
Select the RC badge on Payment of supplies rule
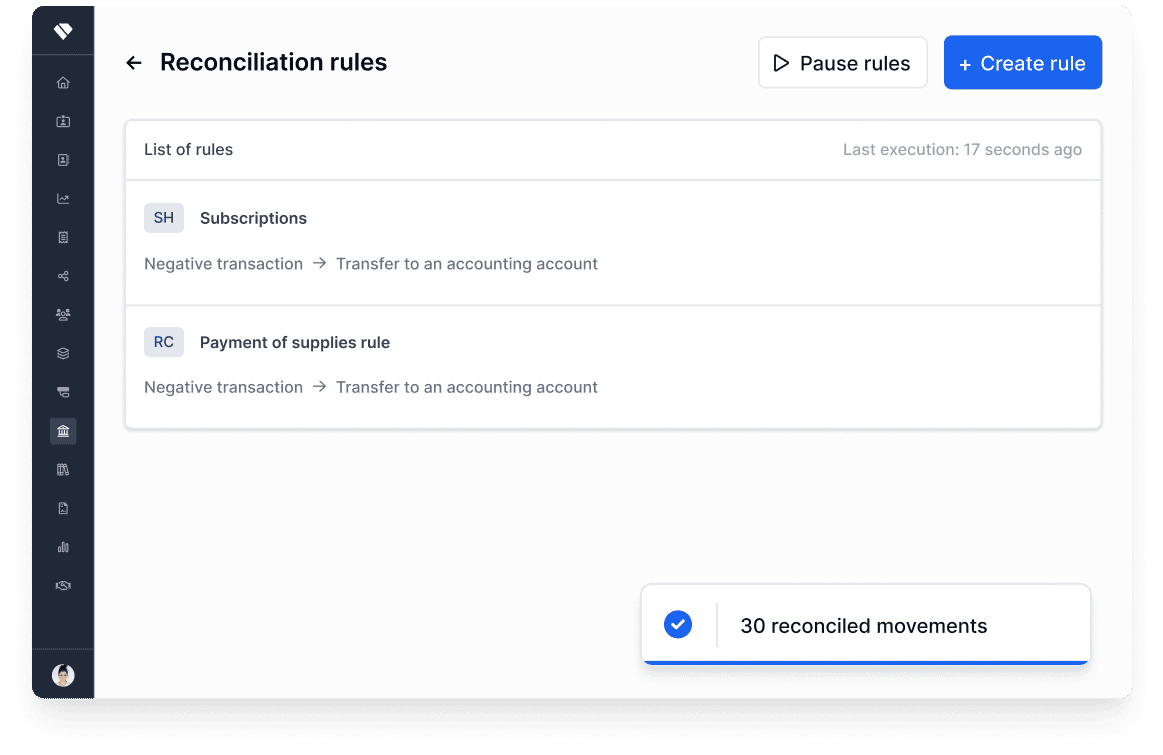[x=164, y=341]
